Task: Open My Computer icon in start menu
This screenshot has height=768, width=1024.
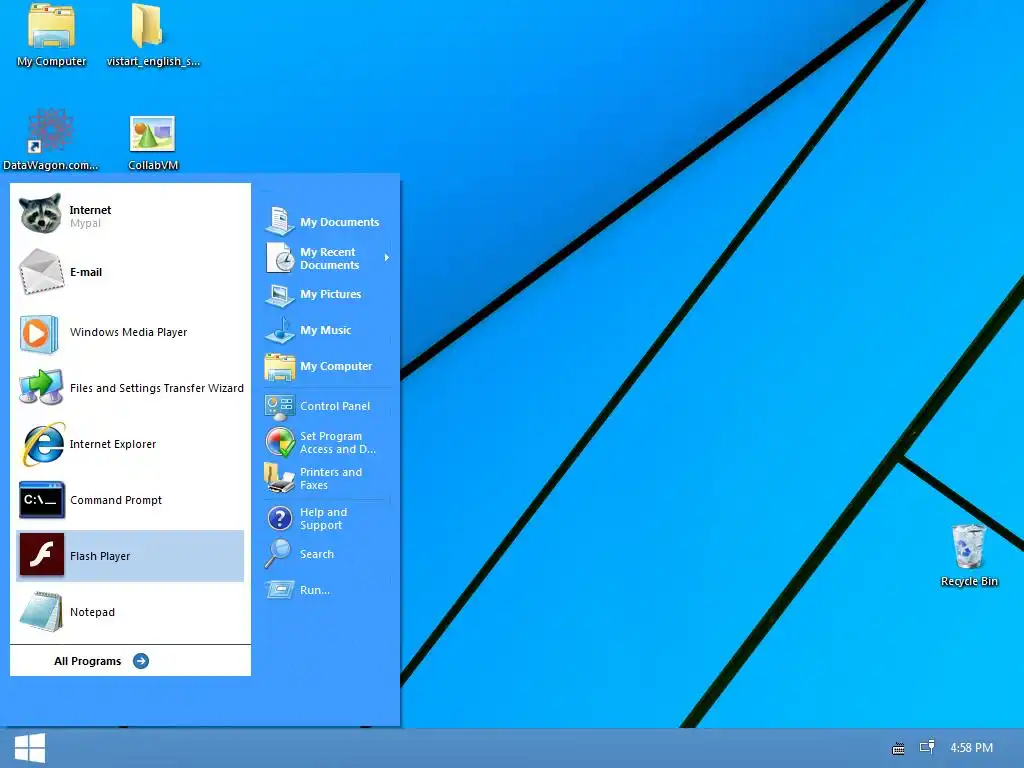Action: coord(280,367)
